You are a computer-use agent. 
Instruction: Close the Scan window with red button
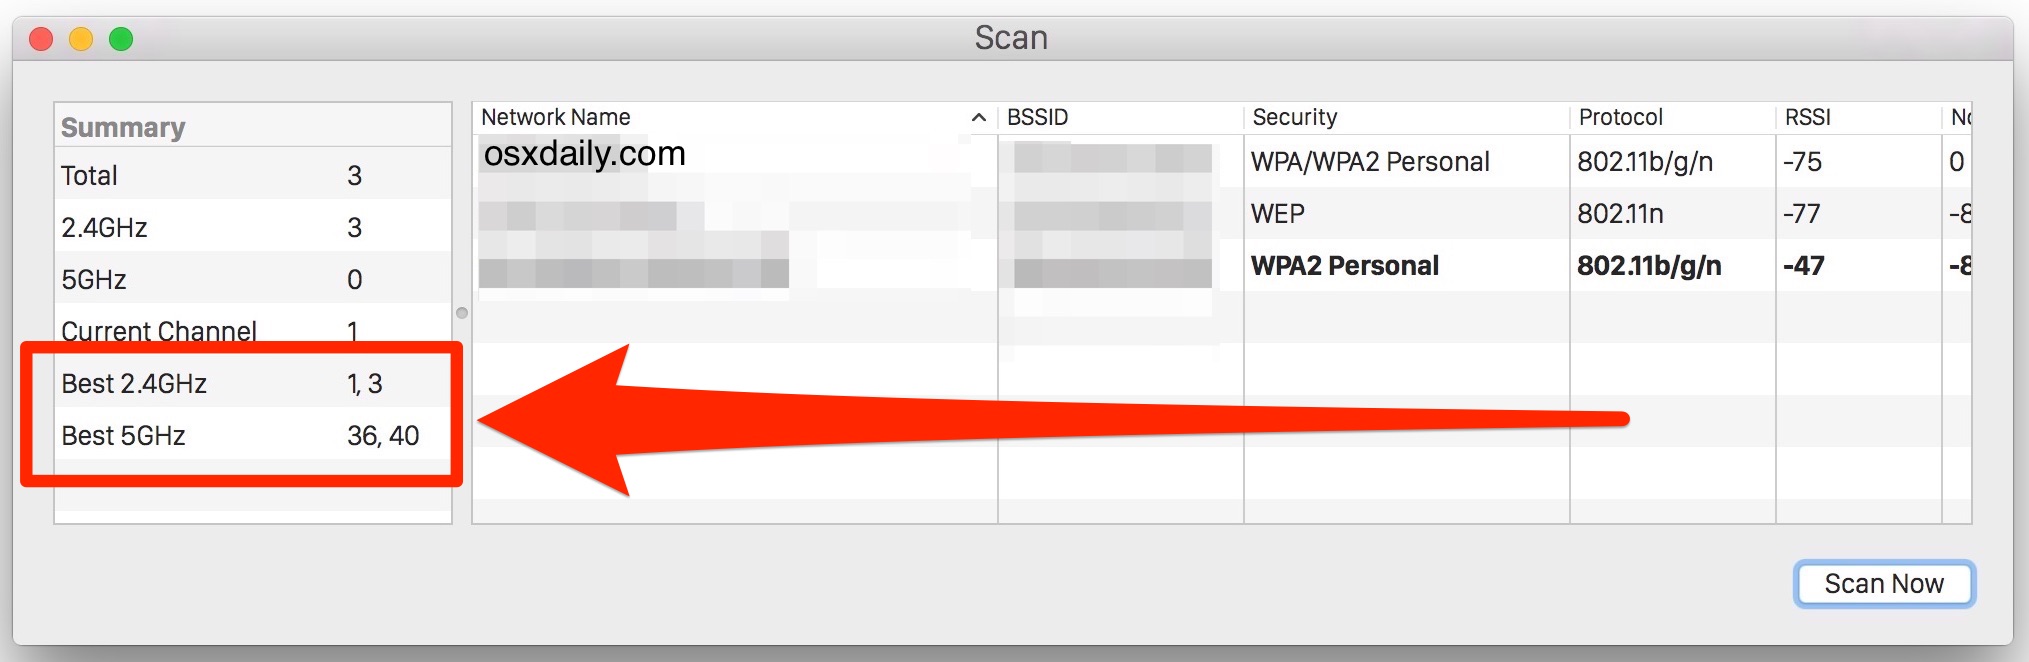[x=41, y=39]
